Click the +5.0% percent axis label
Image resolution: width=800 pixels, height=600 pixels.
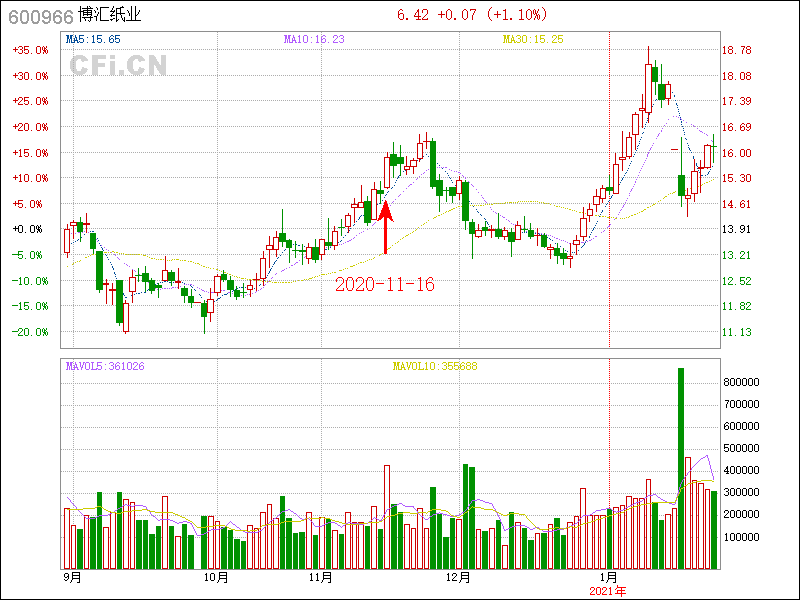click(x=28, y=204)
